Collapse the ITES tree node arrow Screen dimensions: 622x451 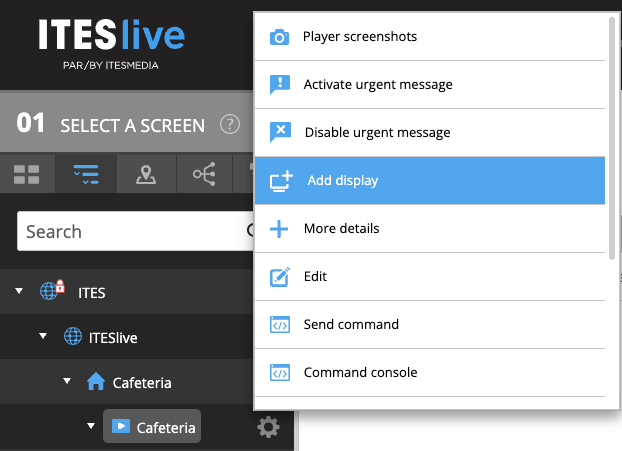click(20, 292)
